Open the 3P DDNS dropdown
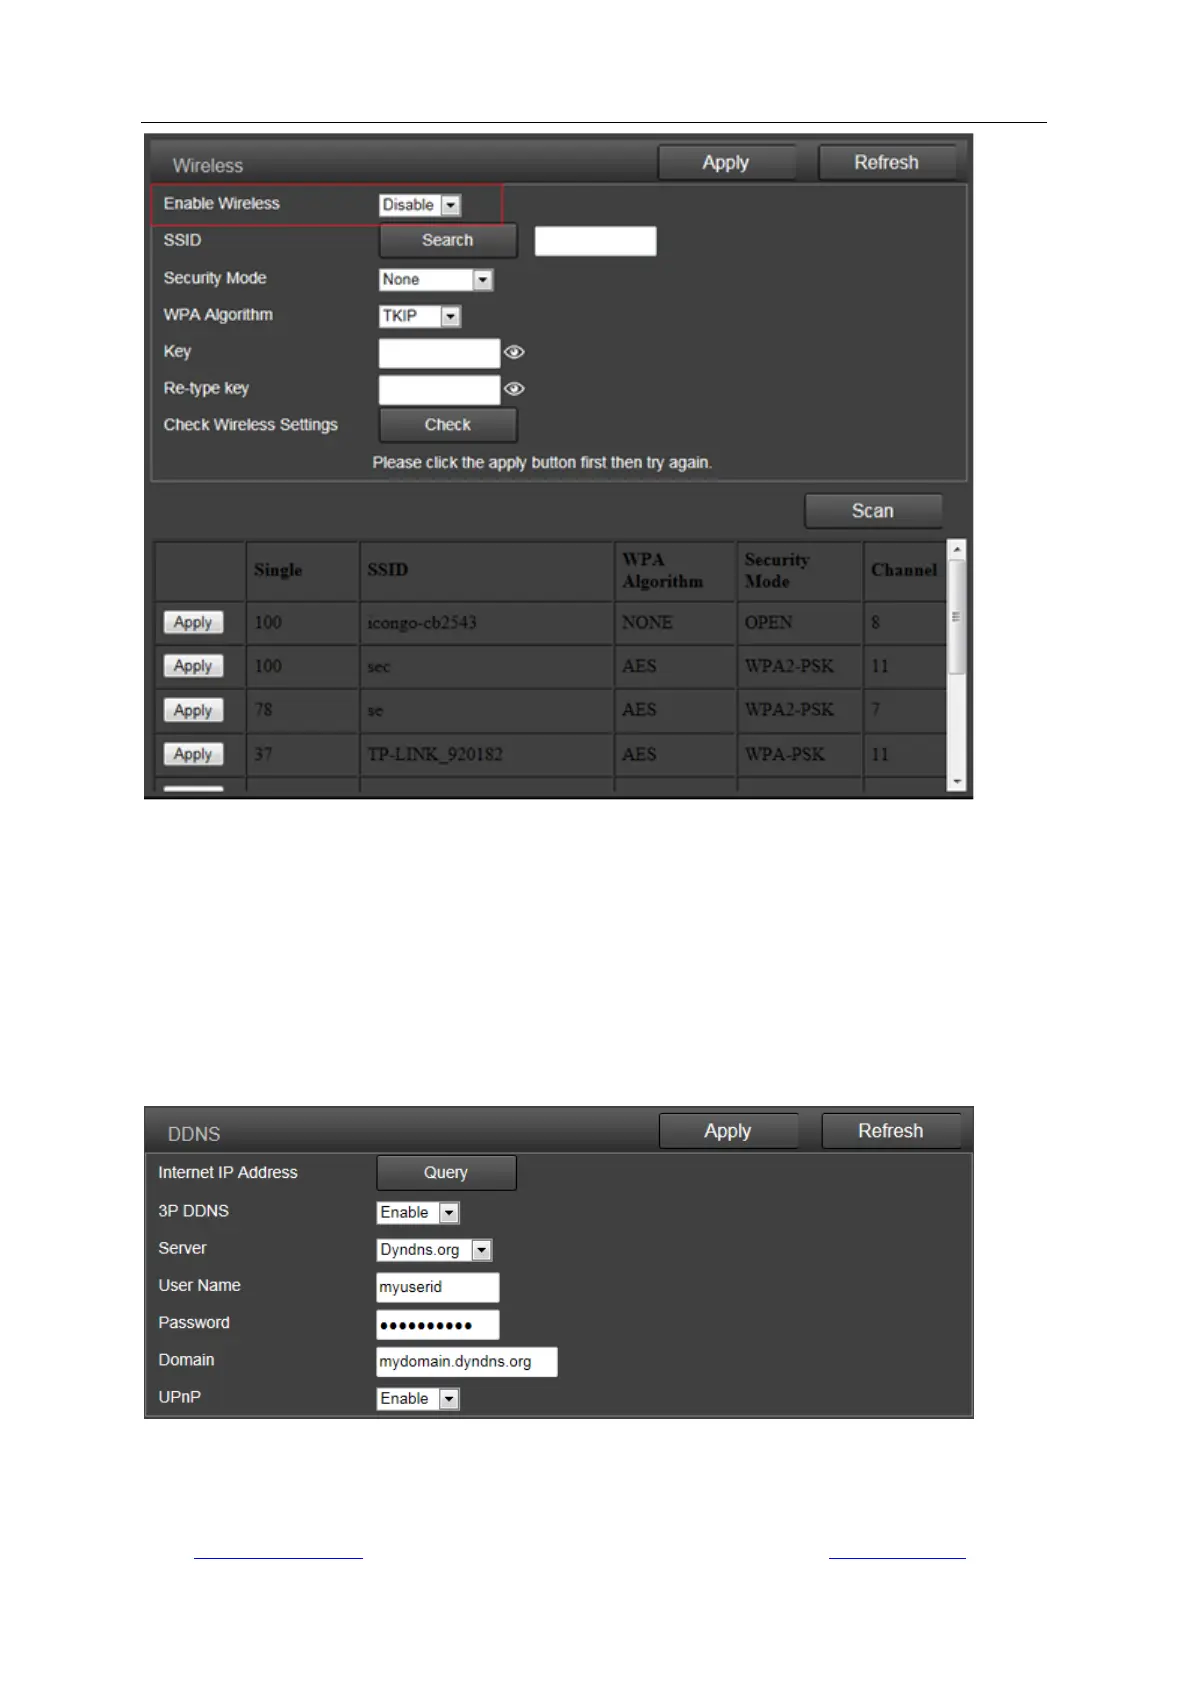Image resolution: width=1191 pixels, height=1684 pixels. click(418, 1213)
